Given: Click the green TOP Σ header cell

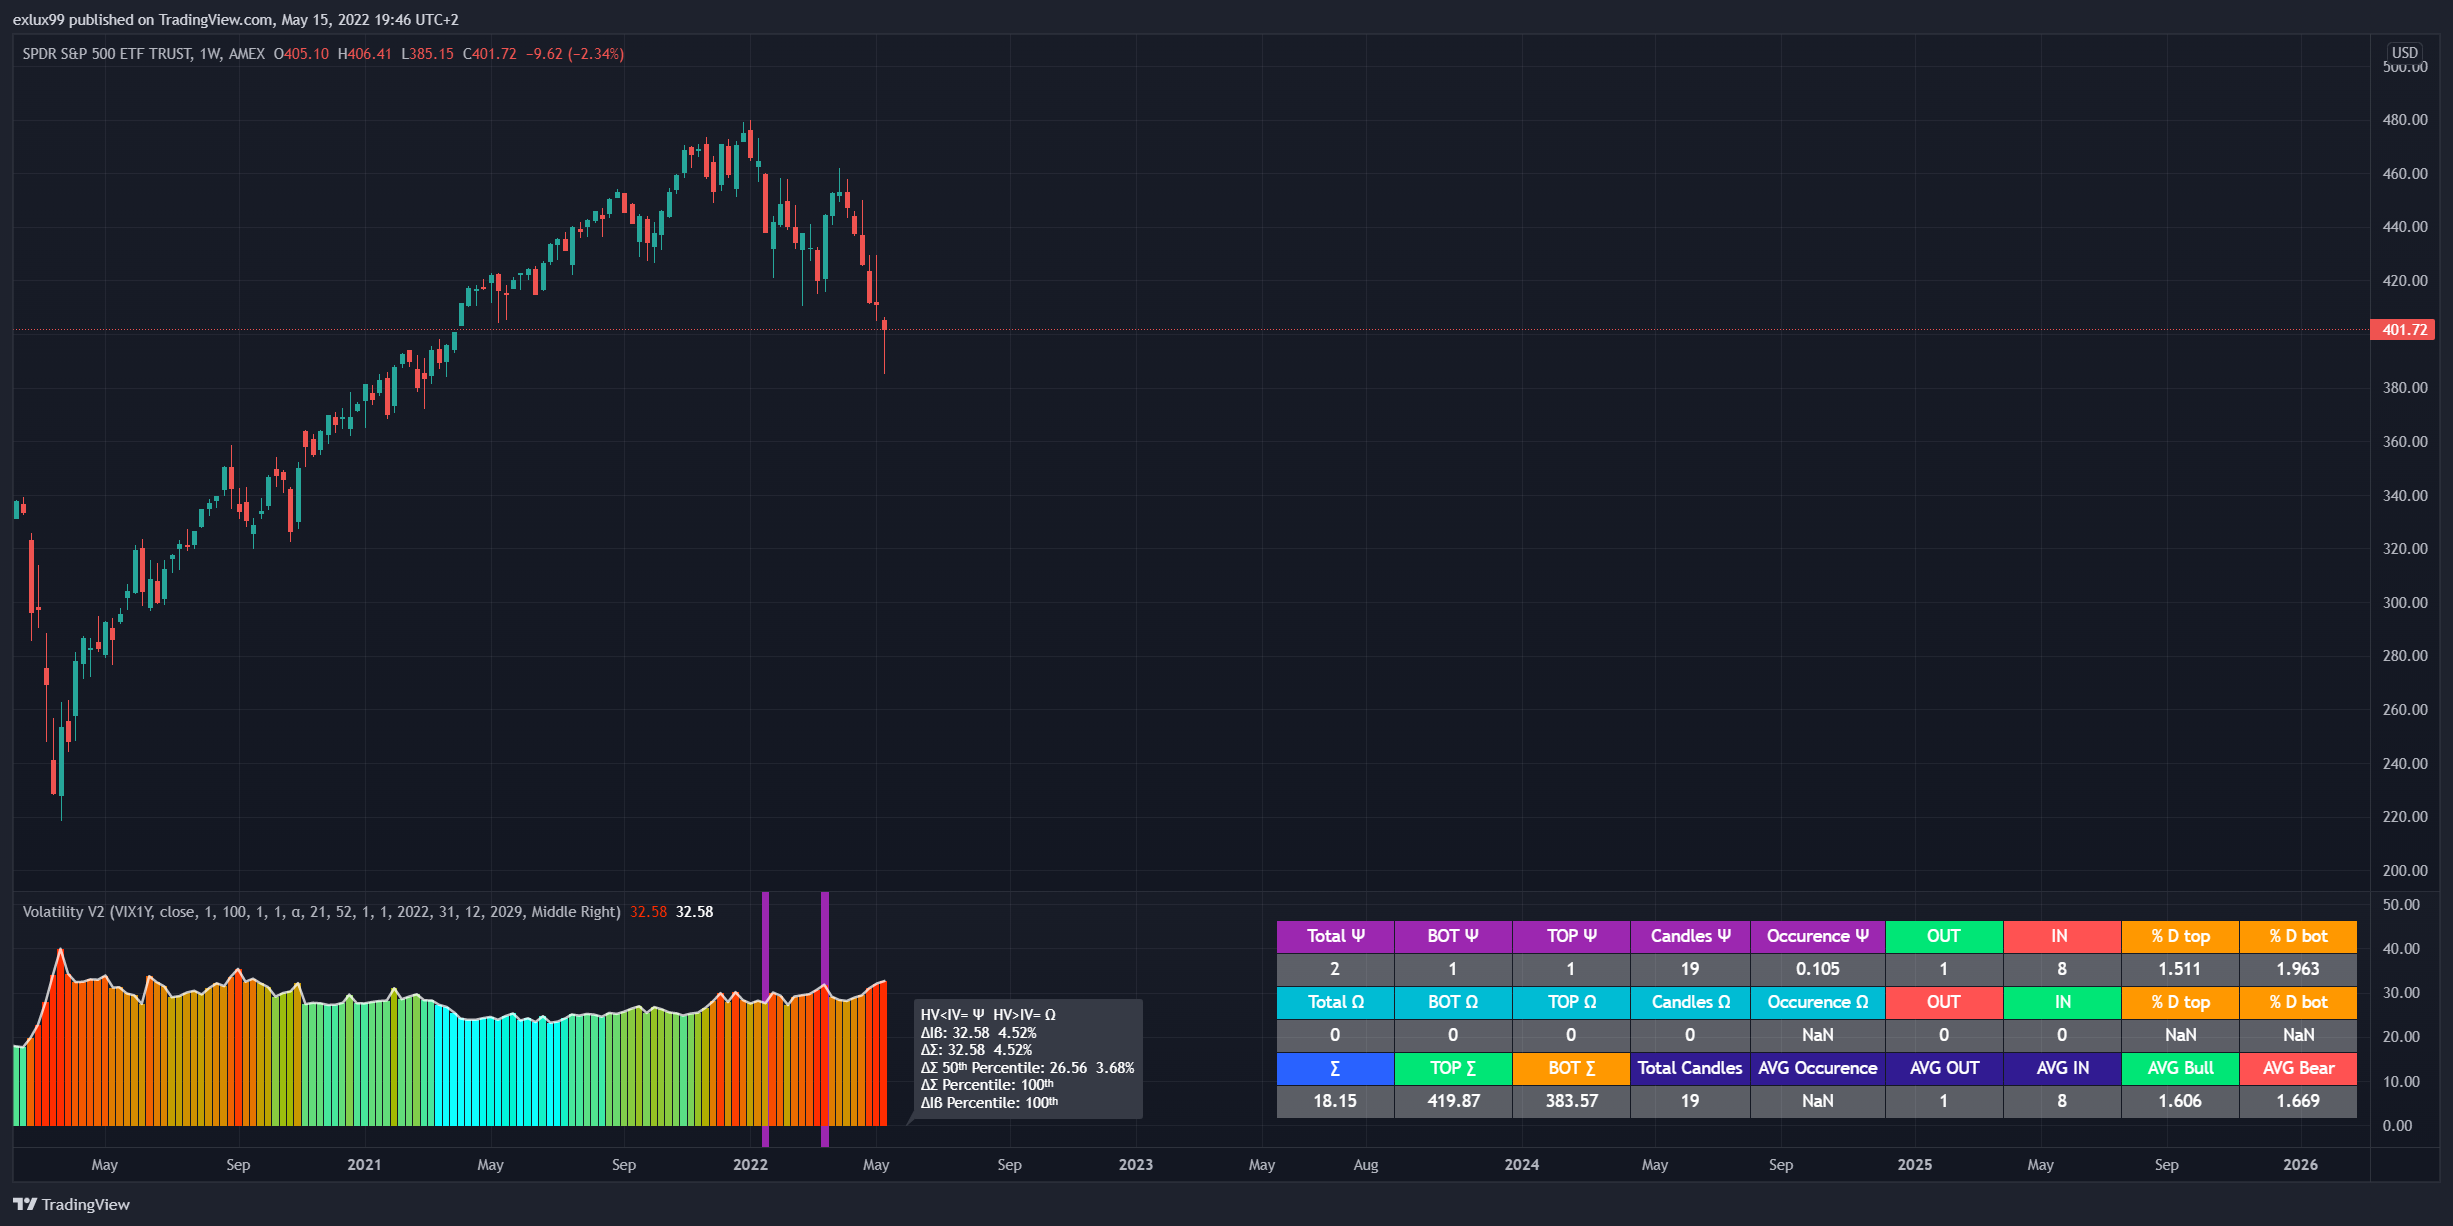Looking at the screenshot, I should 1453,1069.
